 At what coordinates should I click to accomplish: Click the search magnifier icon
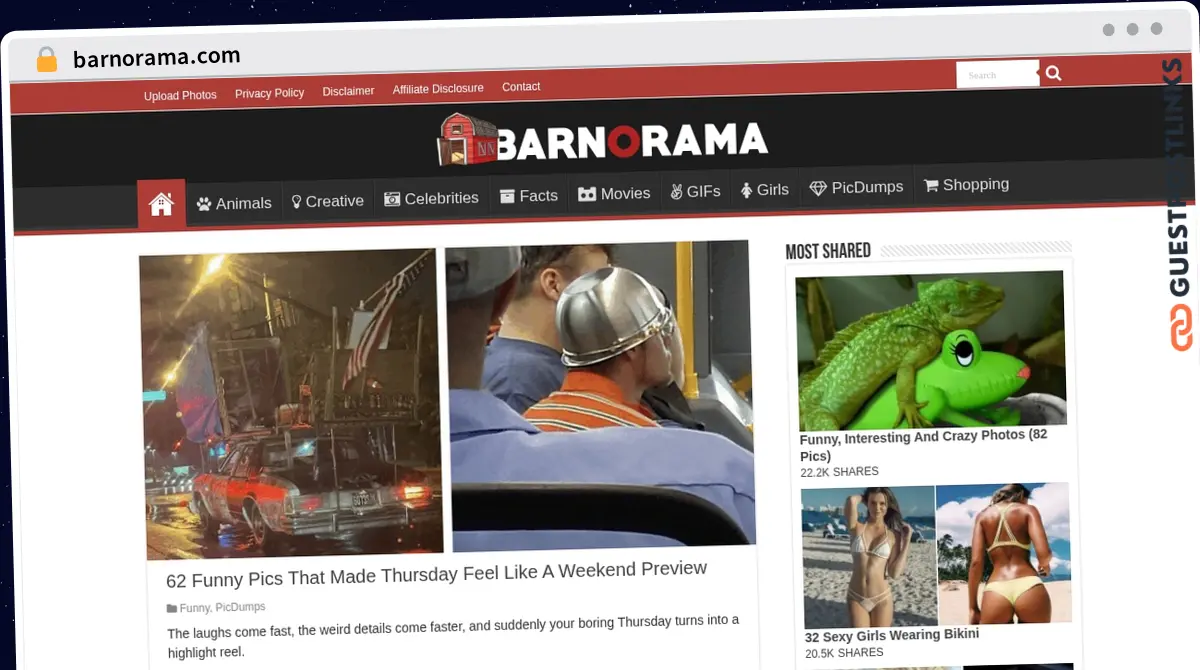[1053, 73]
